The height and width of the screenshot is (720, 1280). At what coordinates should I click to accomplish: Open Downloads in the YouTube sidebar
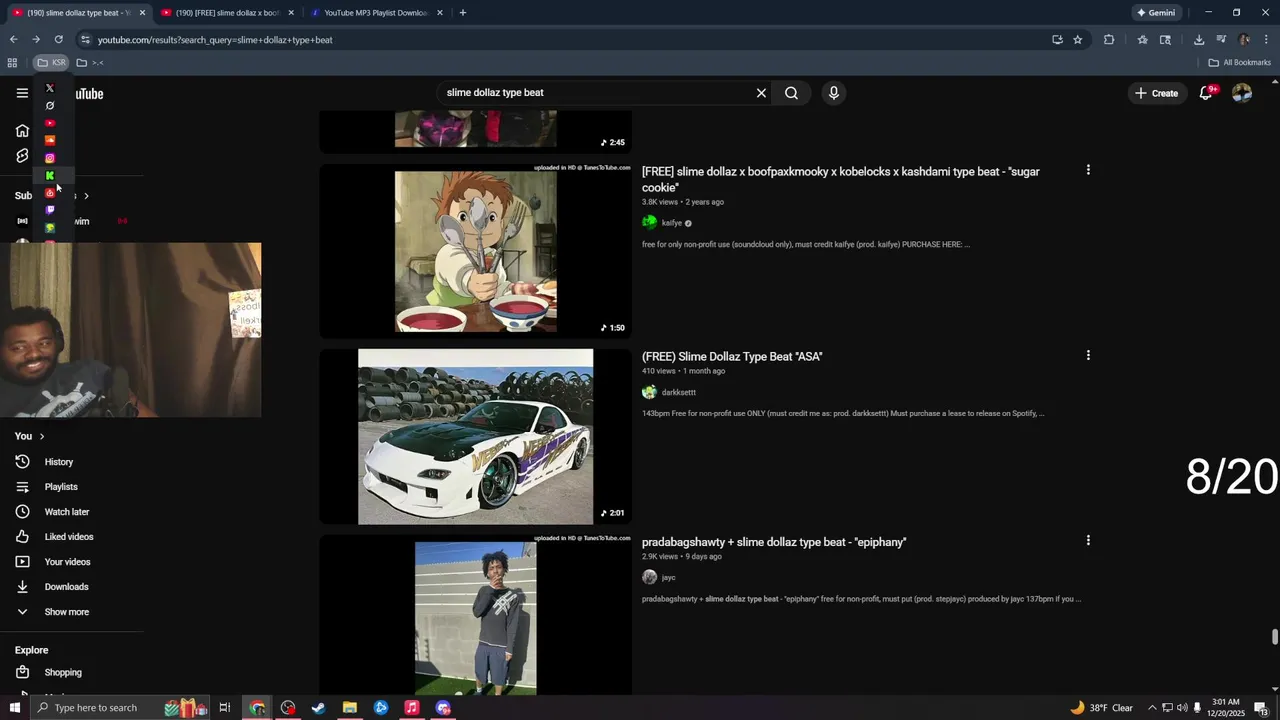tap(66, 587)
